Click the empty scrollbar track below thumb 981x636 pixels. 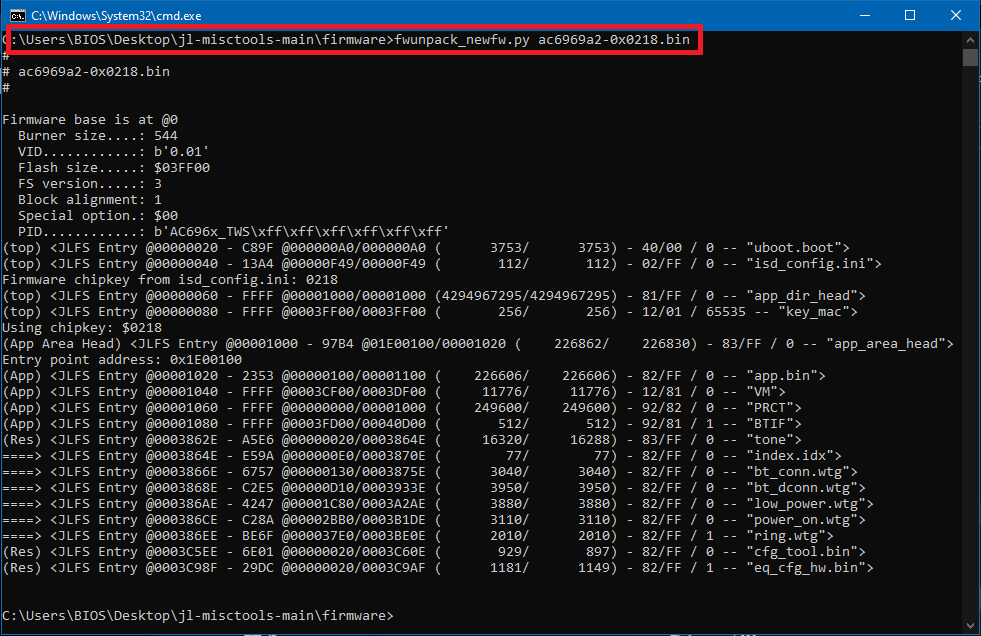[970, 350]
